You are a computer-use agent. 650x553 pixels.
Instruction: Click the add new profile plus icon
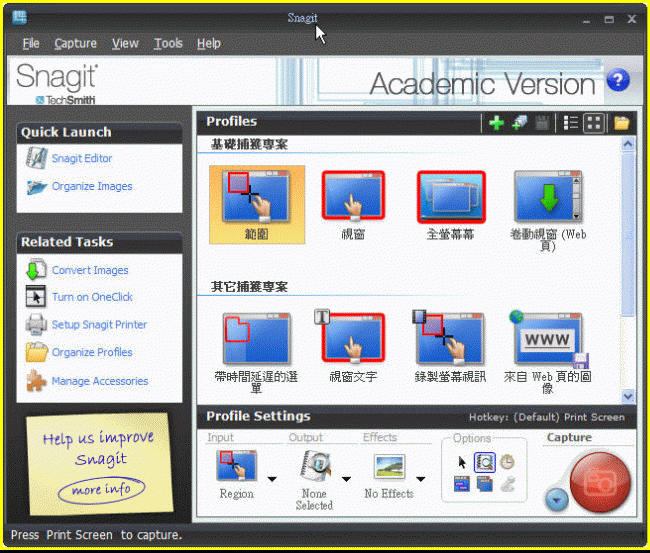point(496,123)
